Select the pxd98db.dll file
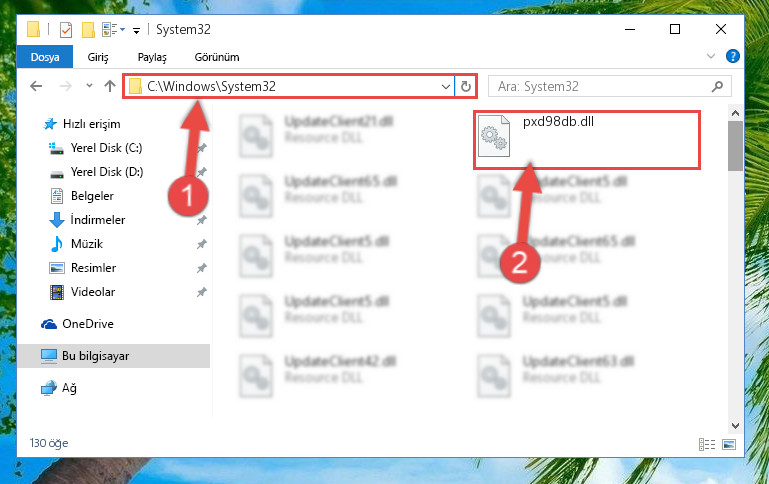The height and width of the screenshot is (484, 769). (586, 140)
